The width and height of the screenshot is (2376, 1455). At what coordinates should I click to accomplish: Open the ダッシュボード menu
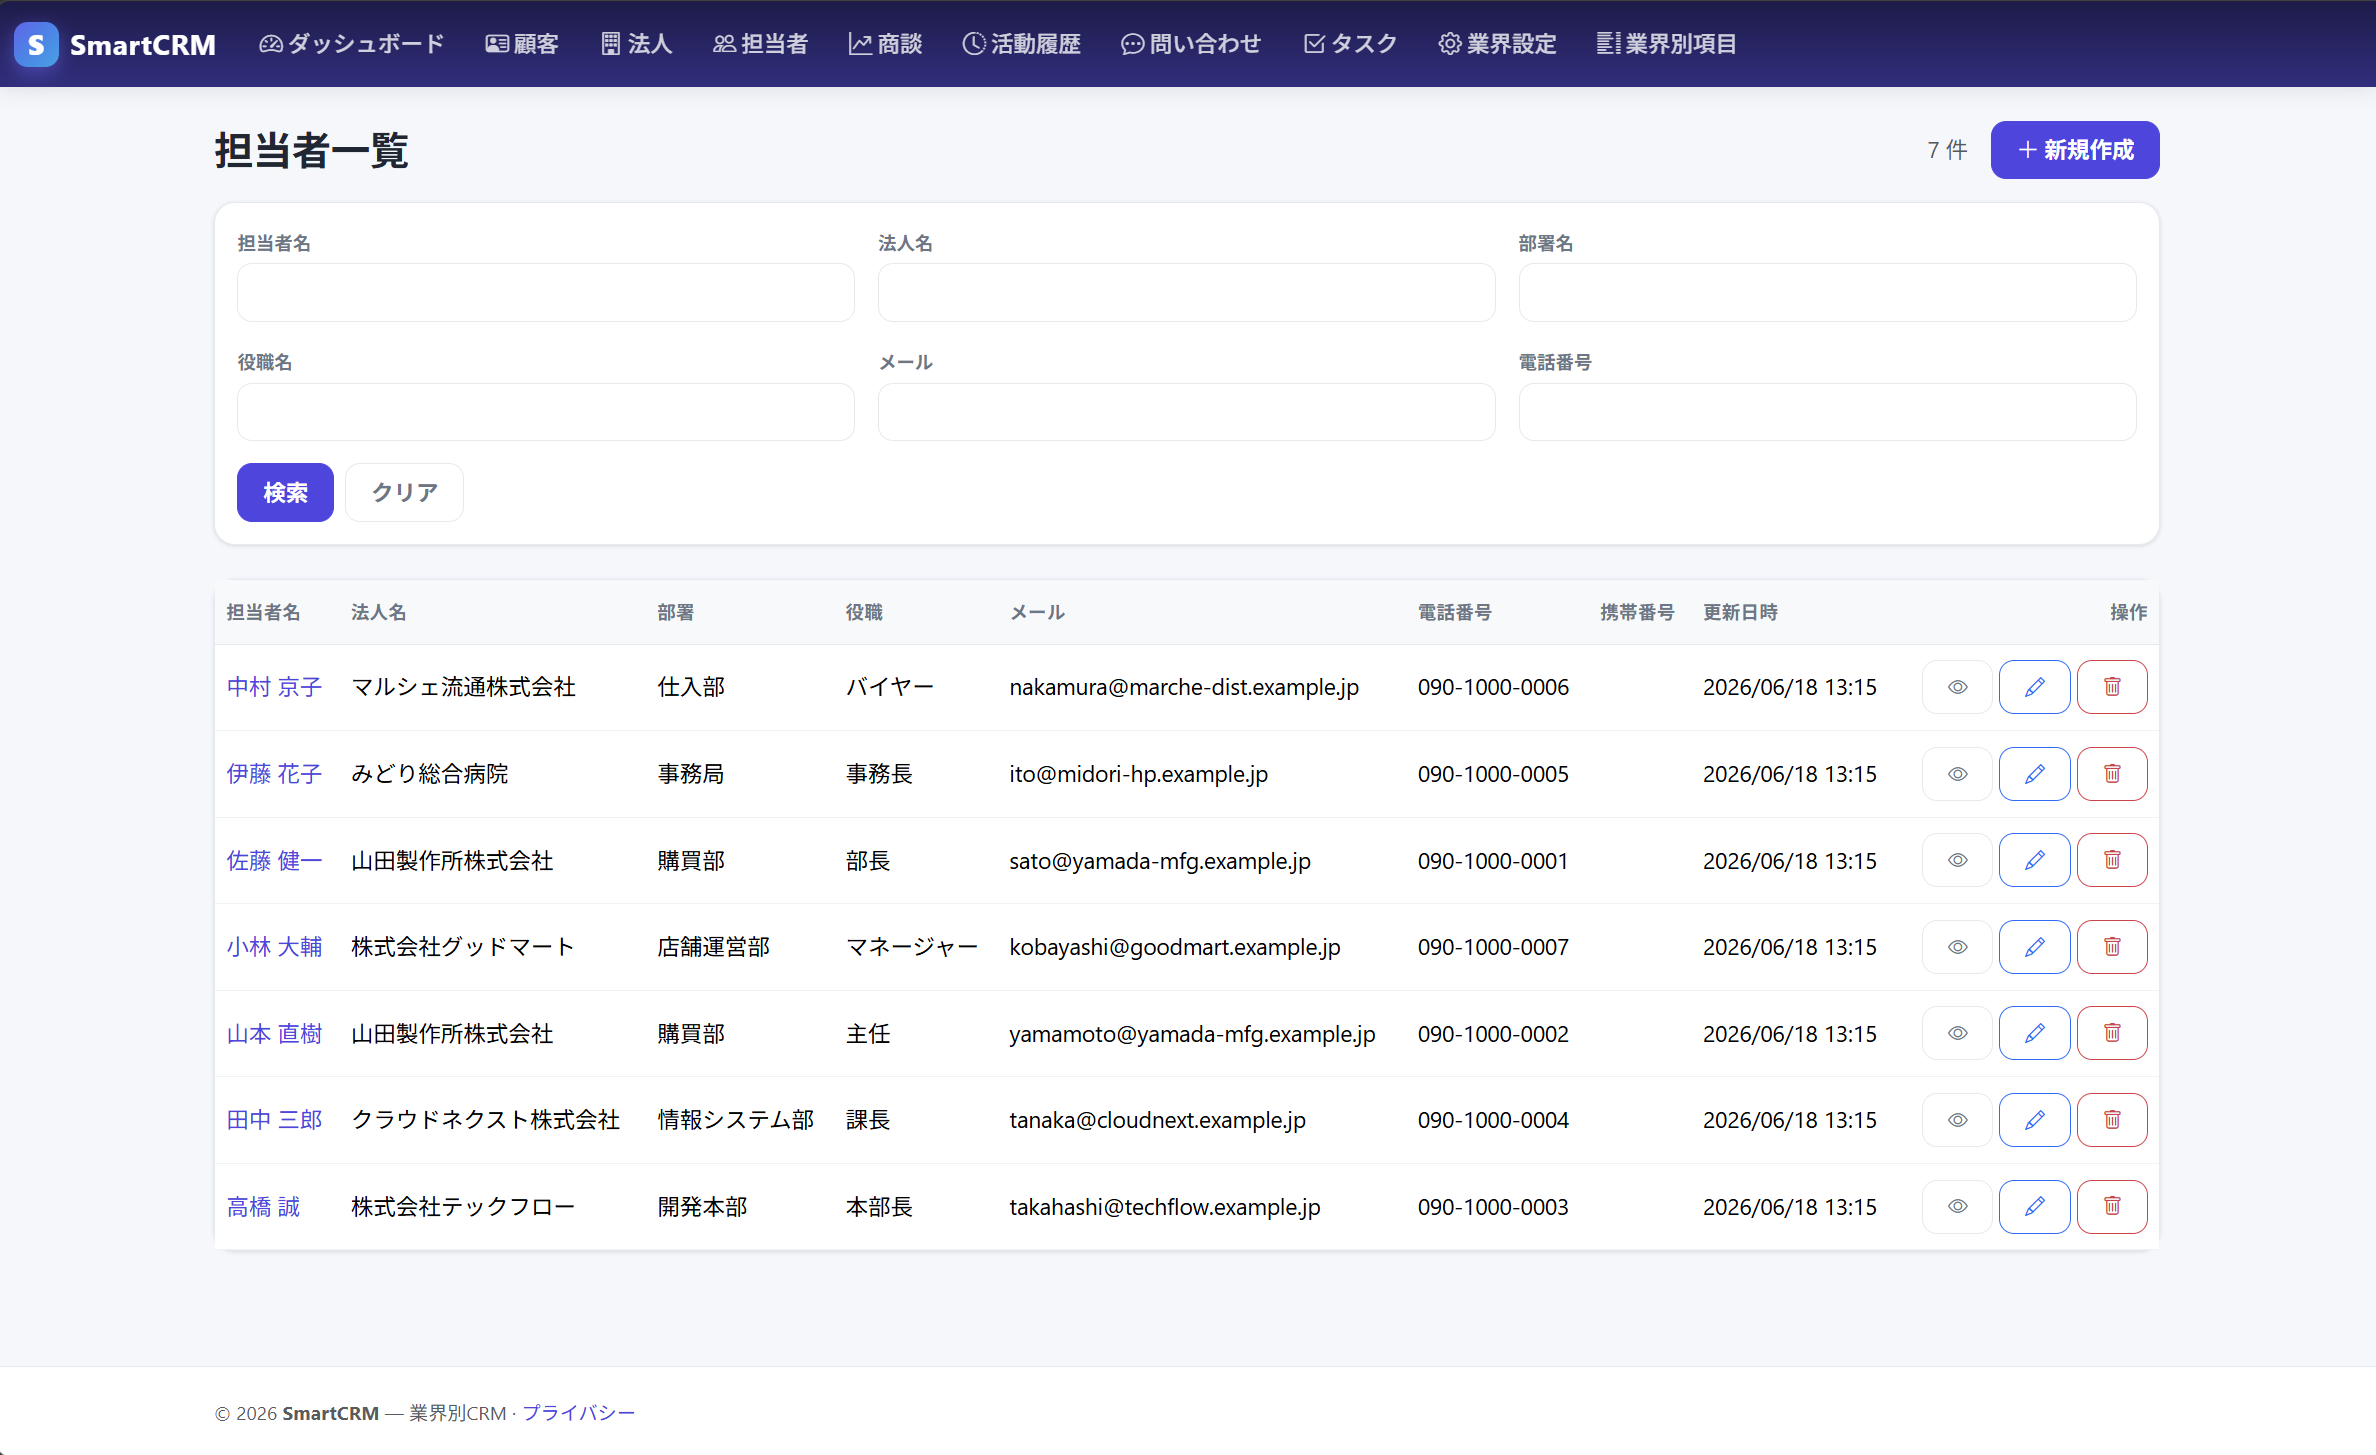coord(352,44)
